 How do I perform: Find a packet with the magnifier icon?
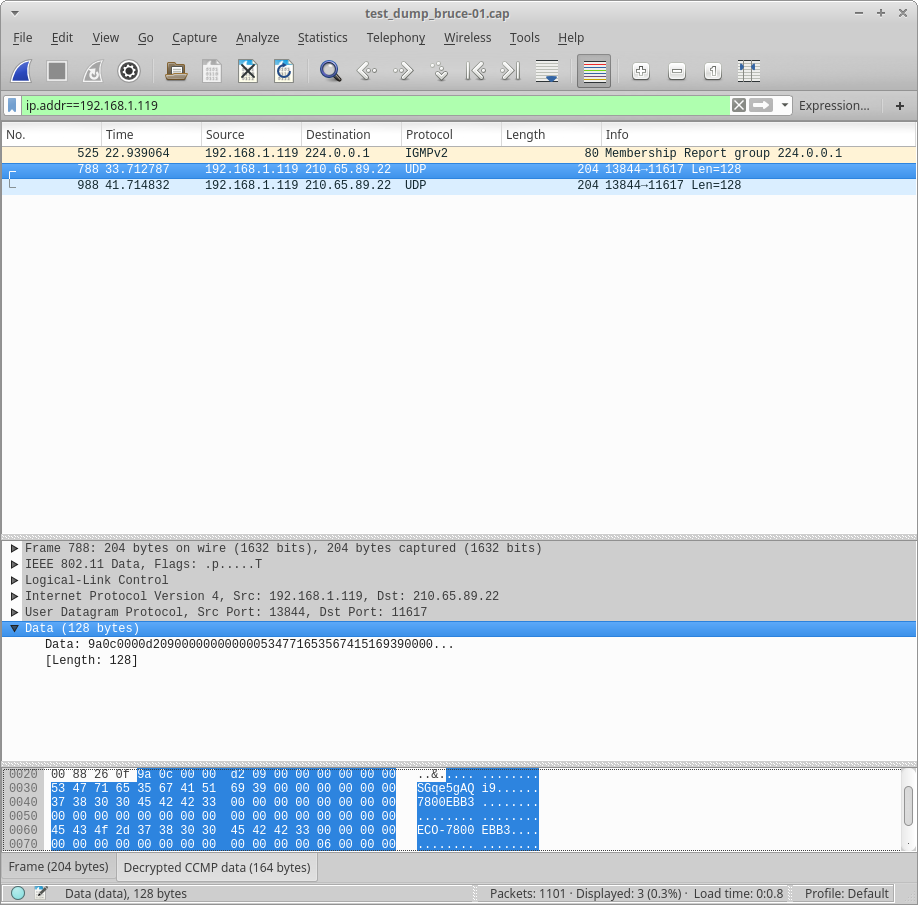(x=331, y=71)
